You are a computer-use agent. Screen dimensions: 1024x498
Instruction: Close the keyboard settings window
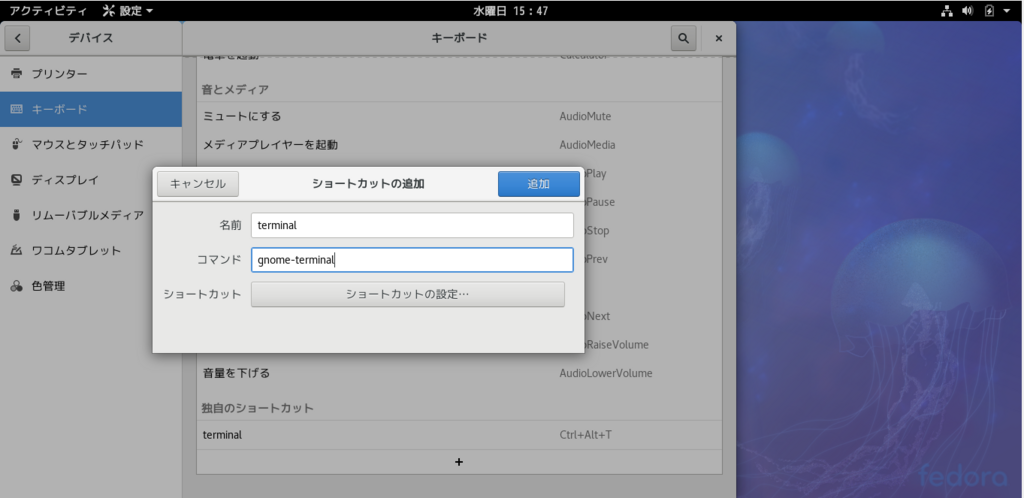[719, 39]
